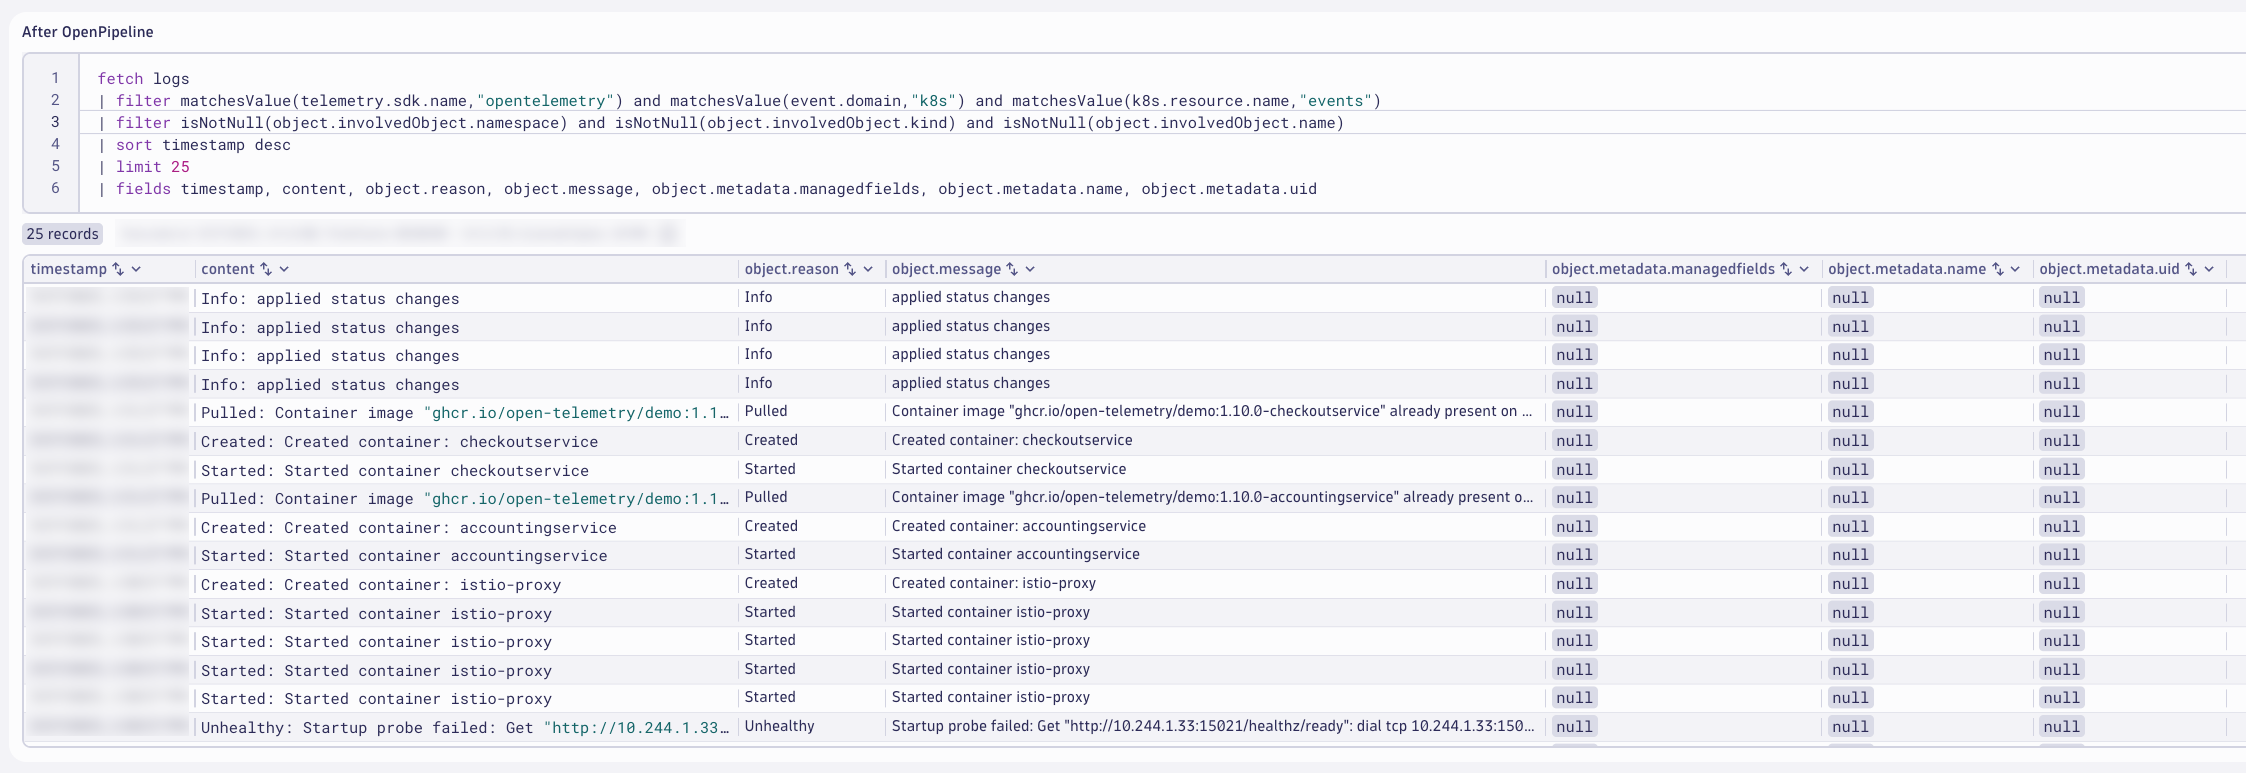Click the object.reason "Pulled" cell in accountingservice row

click(766, 497)
